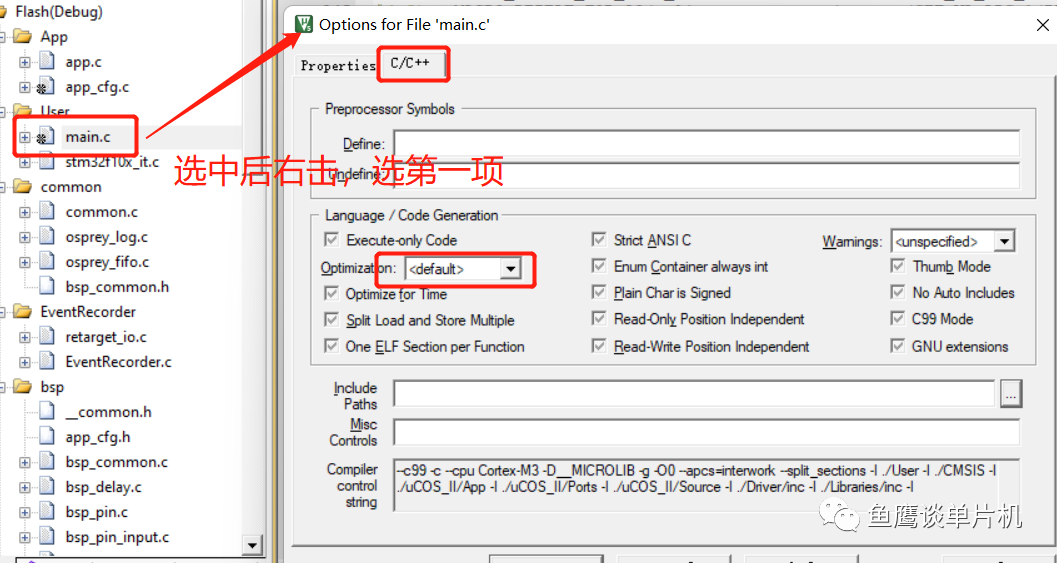Open the Warnings dropdown
This screenshot has height=563, width=1057.
1004,241
